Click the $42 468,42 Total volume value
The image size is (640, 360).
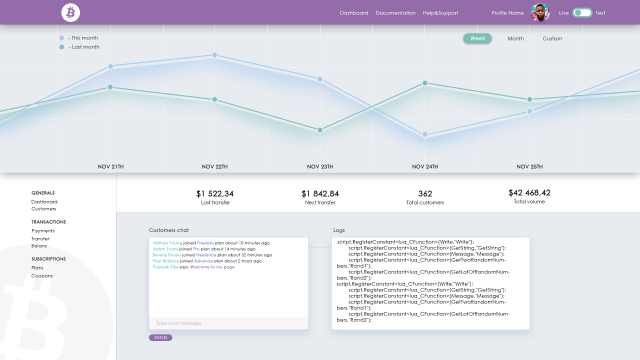click(529, 193)
